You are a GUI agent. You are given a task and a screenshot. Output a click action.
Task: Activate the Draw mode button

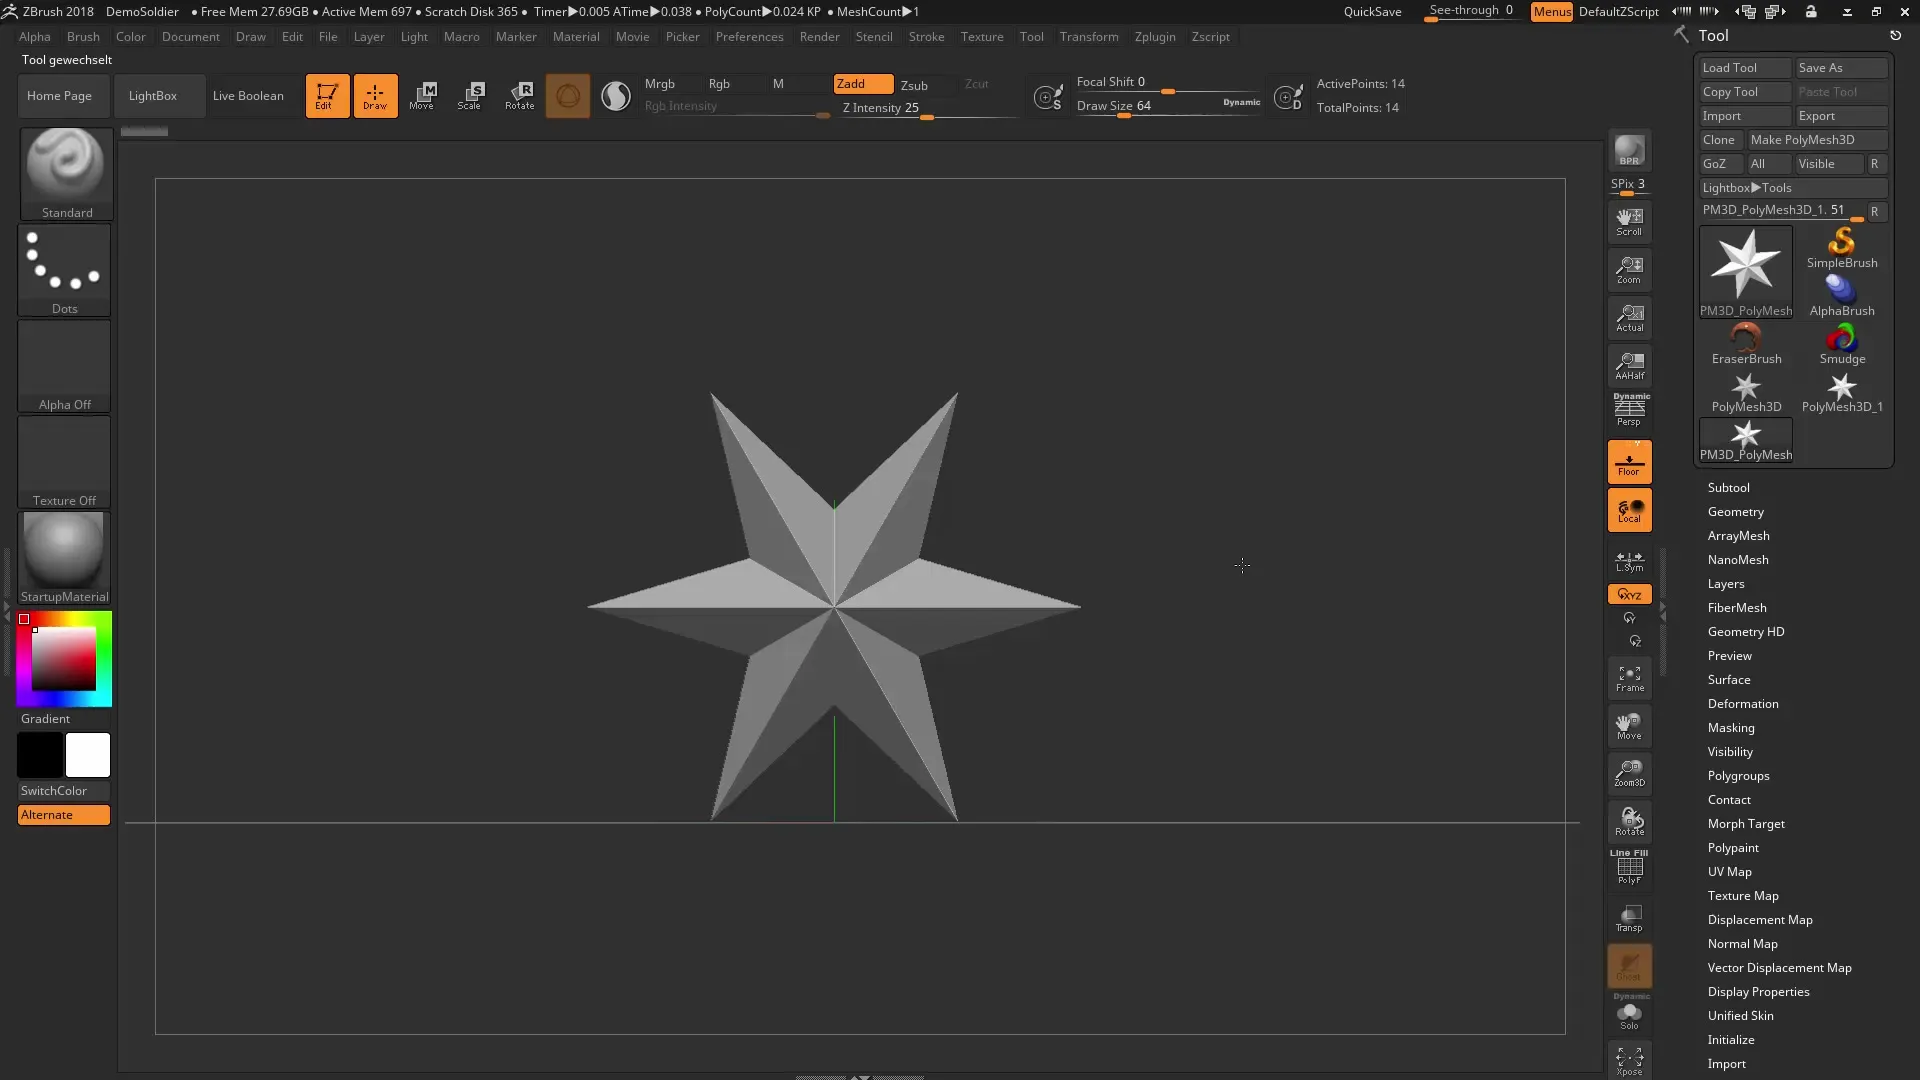point(375,96)
